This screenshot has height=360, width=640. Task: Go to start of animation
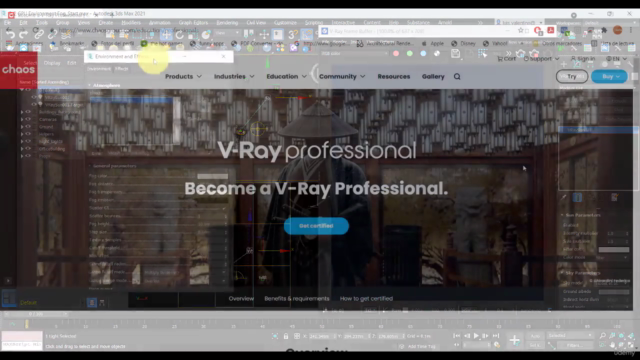pyautogui.click(x=456, y=336)
